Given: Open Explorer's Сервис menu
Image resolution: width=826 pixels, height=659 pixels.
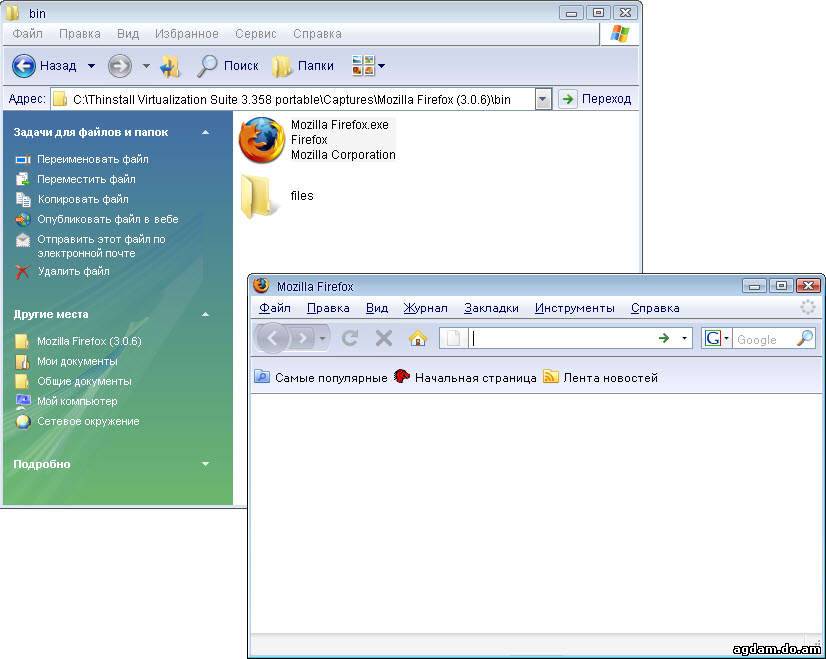Looking at the screenshot, I should 255,34.
